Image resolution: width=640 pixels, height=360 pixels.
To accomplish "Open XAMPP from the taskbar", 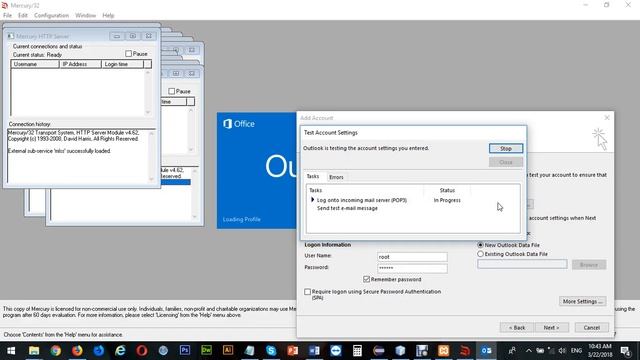I will (x=443, y=351).
